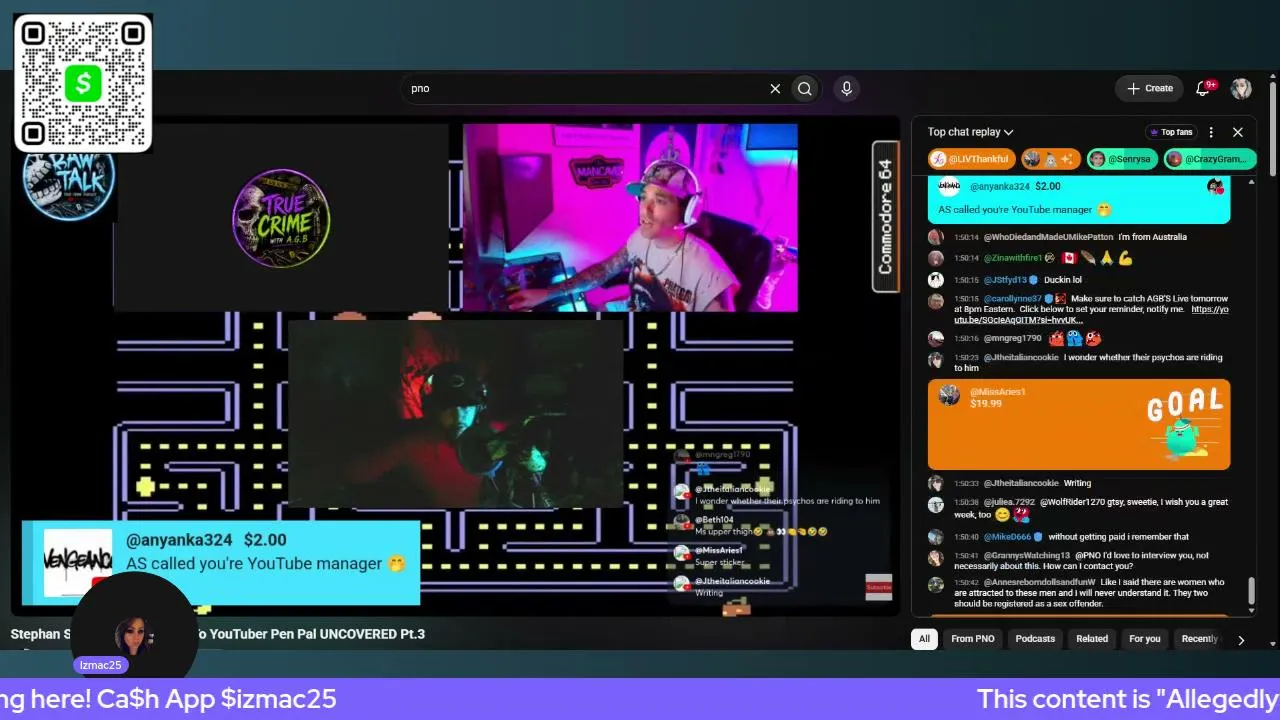Click the username @juliea.7292 in chat

1009,502
